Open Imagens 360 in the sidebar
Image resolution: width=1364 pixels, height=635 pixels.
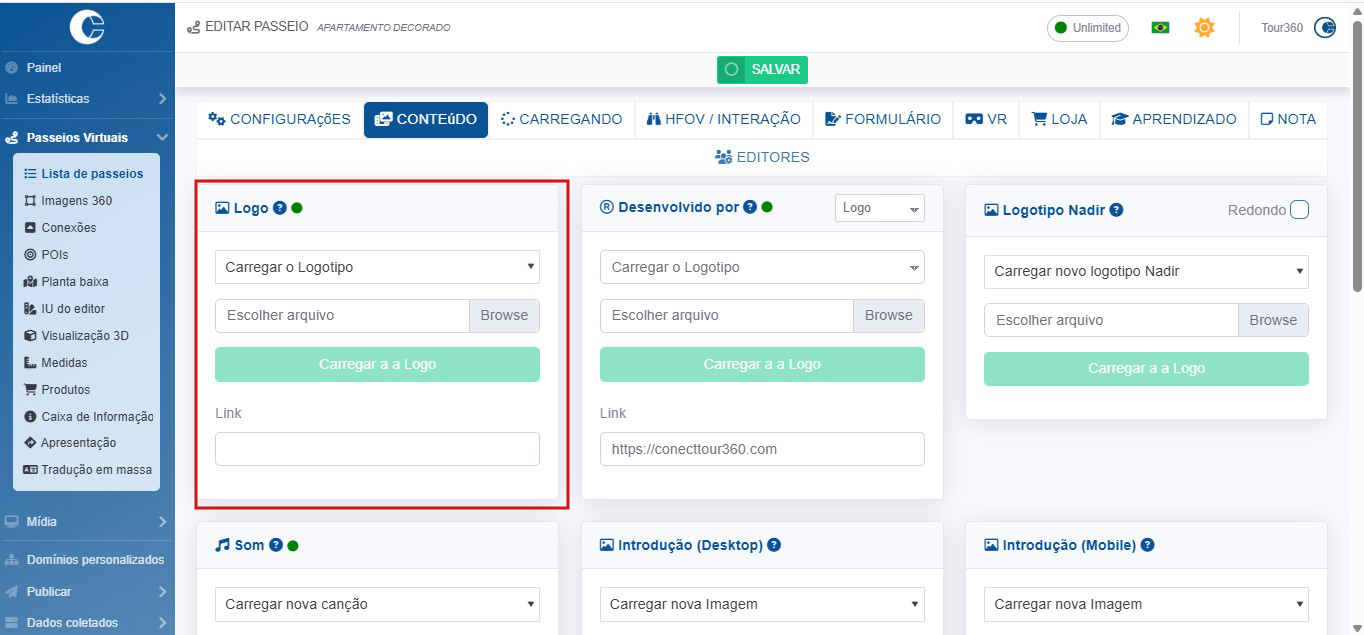click(x=76, y=200)
